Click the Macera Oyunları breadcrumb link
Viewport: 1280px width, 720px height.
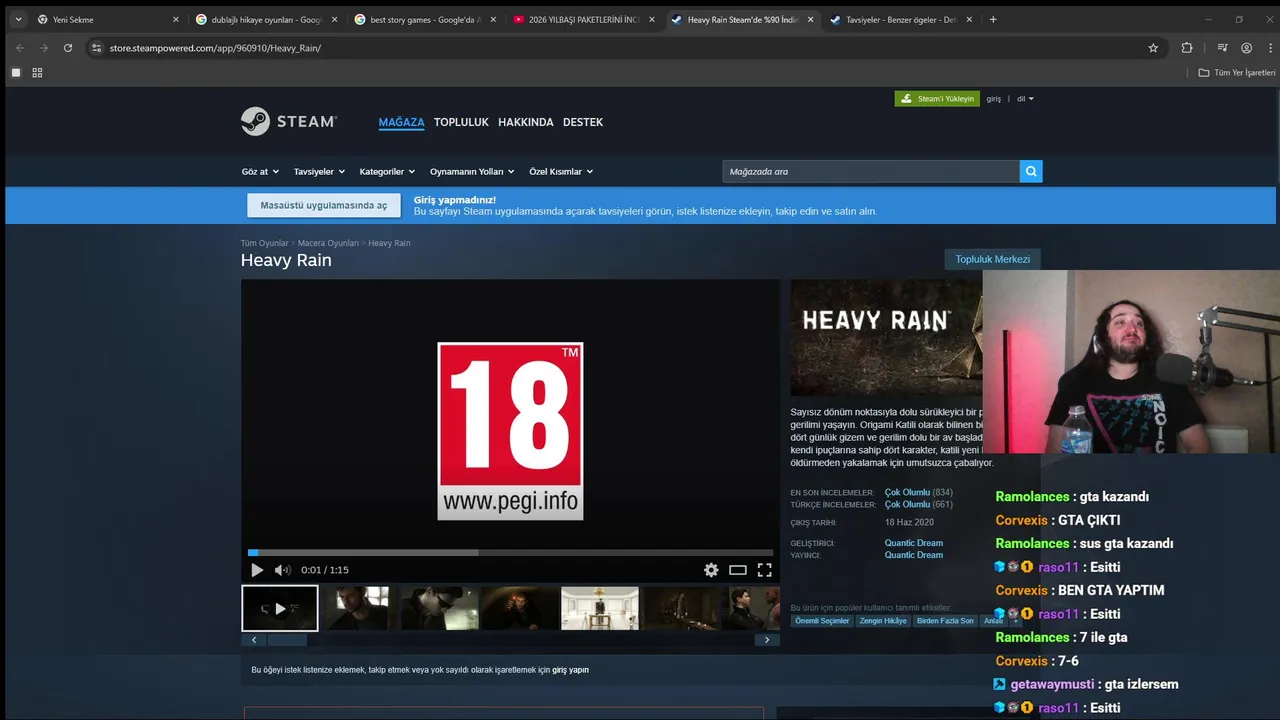point(328,243)
